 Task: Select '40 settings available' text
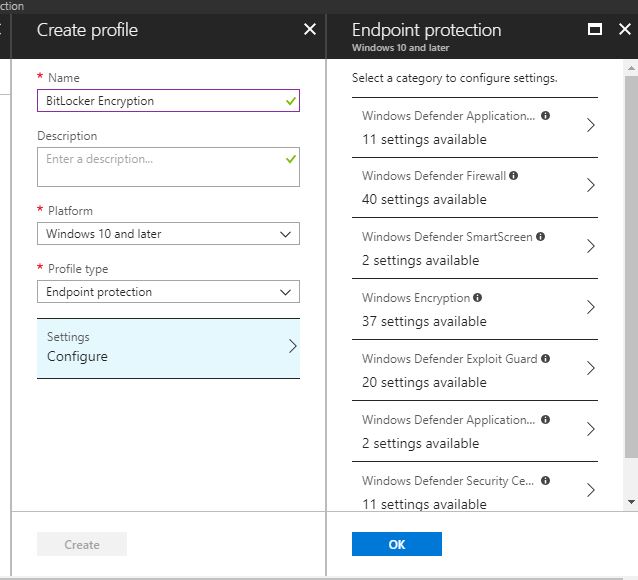point(424,199)
